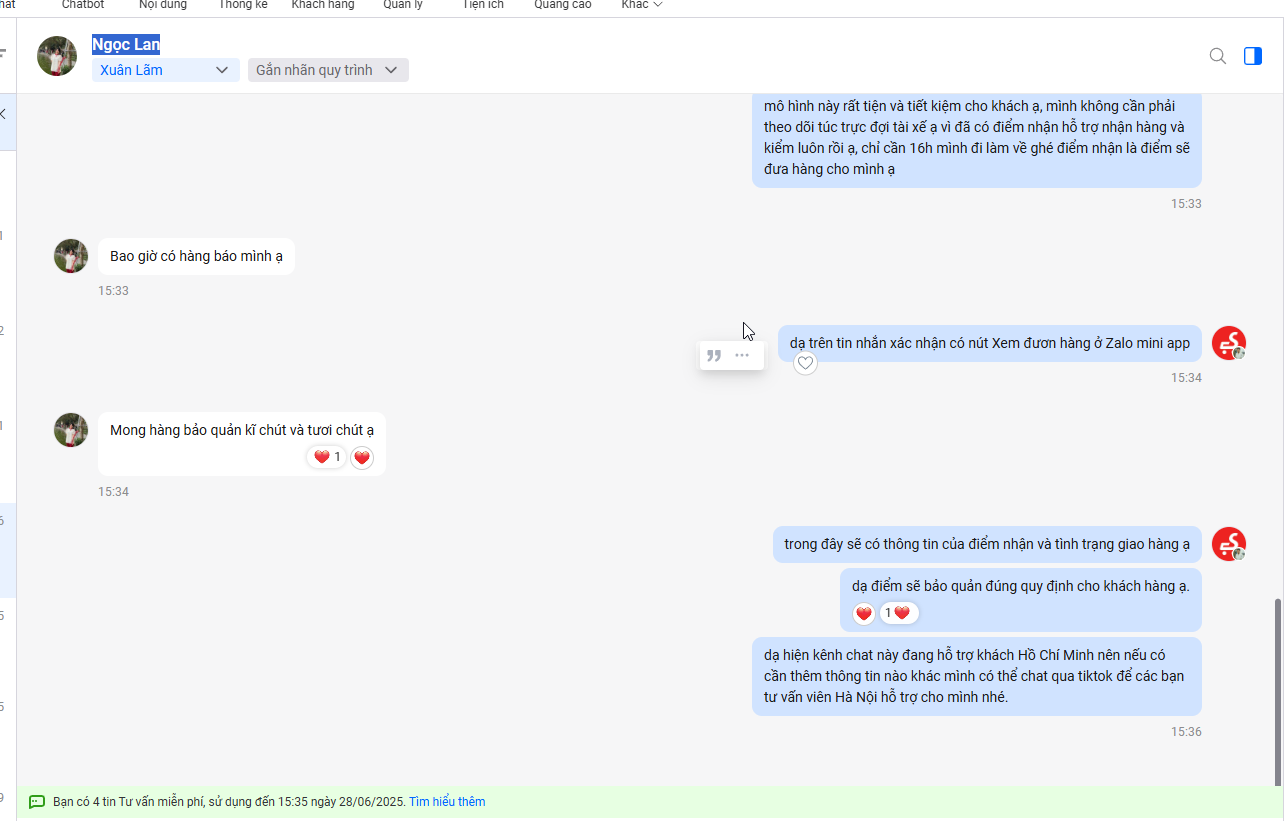
Task: Open the 'Khách hàng' top navigation tab
Action: click(323, 5)
